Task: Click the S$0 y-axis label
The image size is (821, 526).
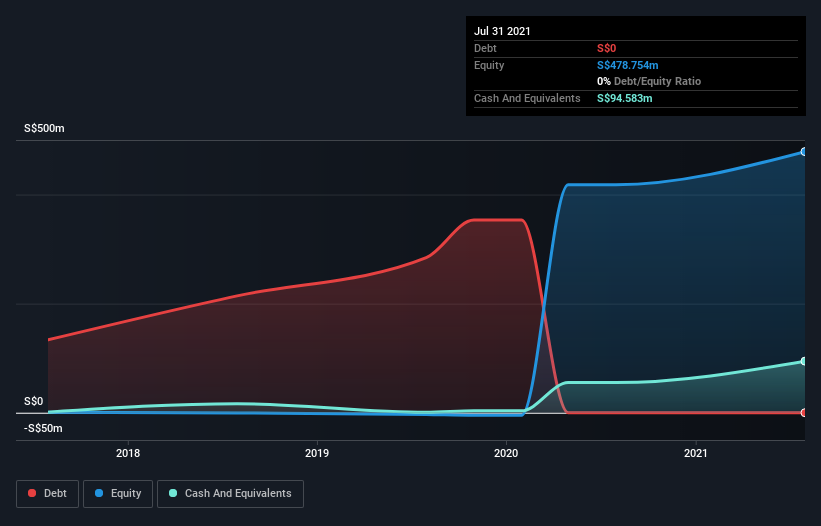Action: [x=34, y=401]
